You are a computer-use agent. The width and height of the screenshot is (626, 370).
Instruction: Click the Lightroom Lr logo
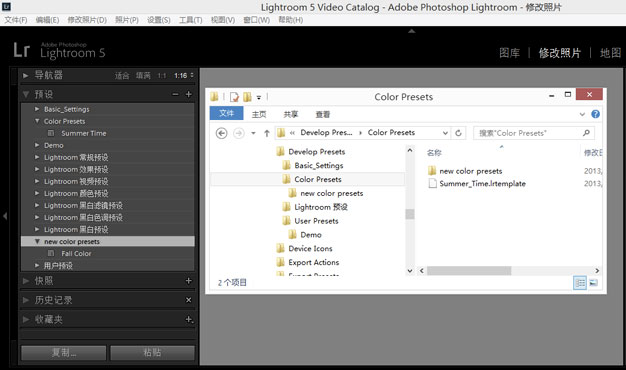[x=21, y=50]
